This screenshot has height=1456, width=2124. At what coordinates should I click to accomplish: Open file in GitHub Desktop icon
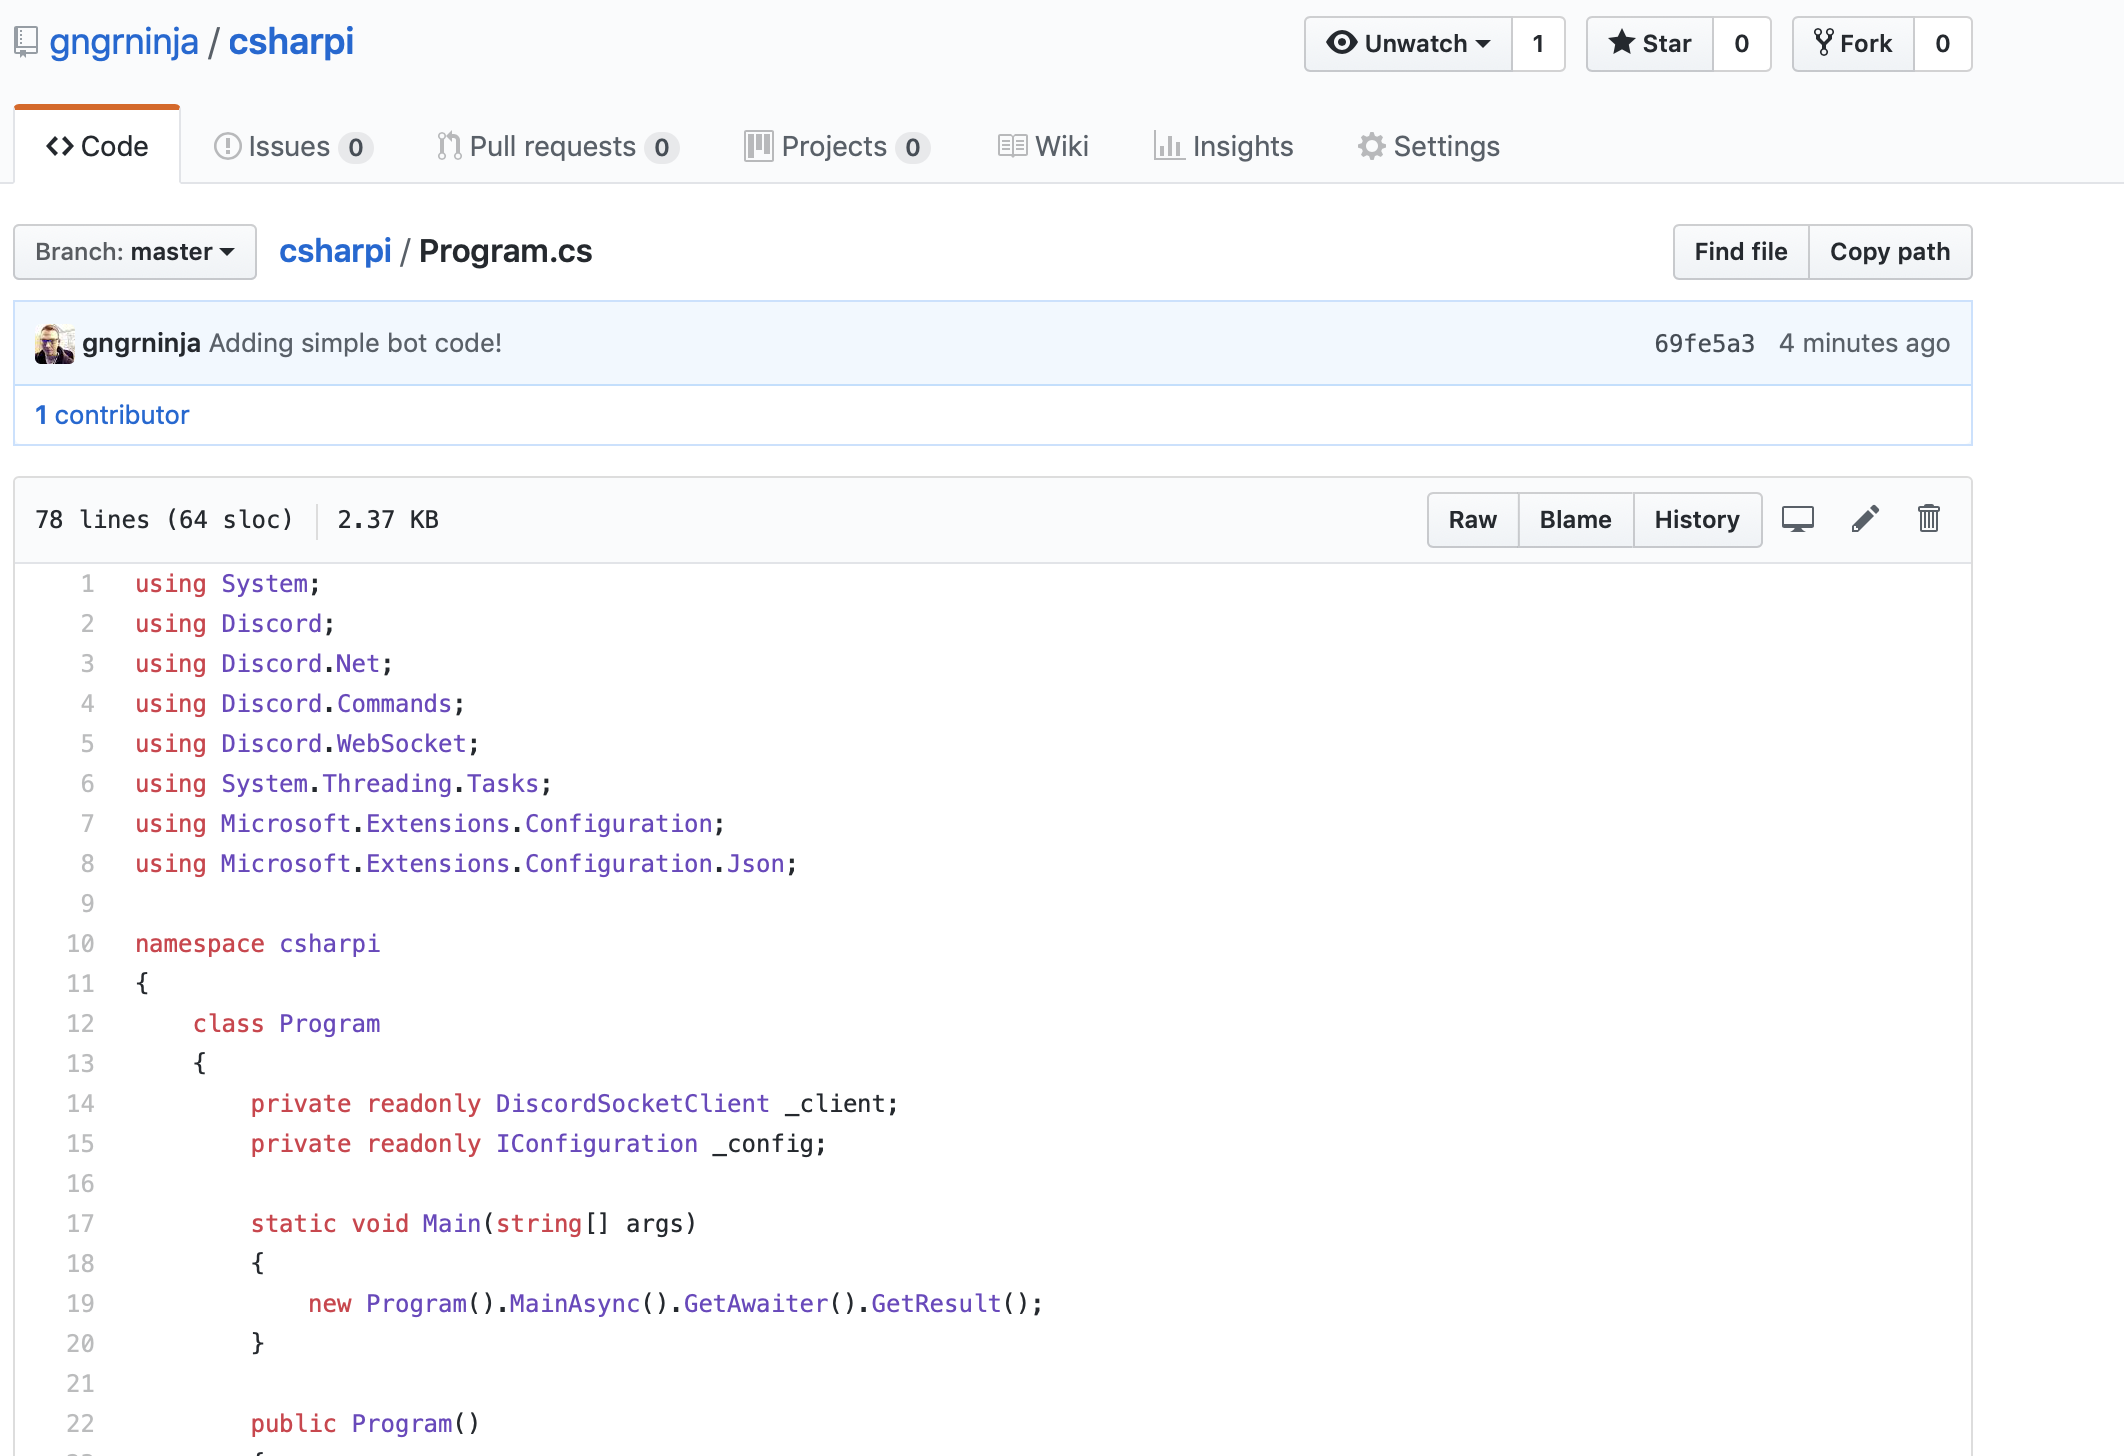1797,519
